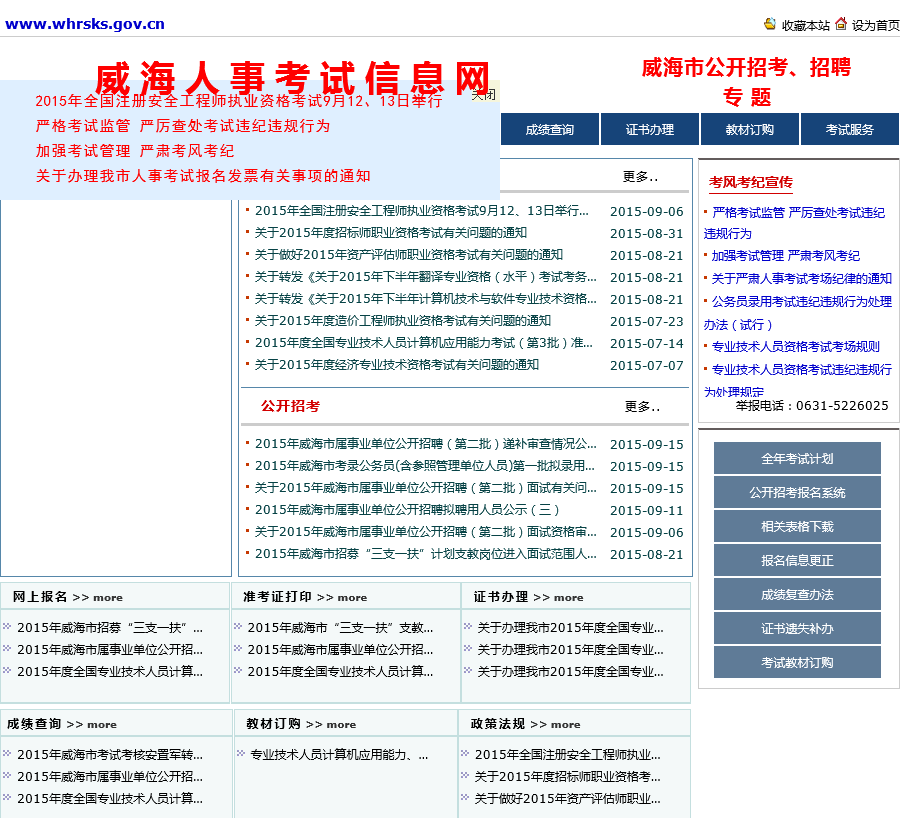Click the 考风考纪宣传 section heading
This screenshot has width=900, height=818.
(x=751, y=183)
